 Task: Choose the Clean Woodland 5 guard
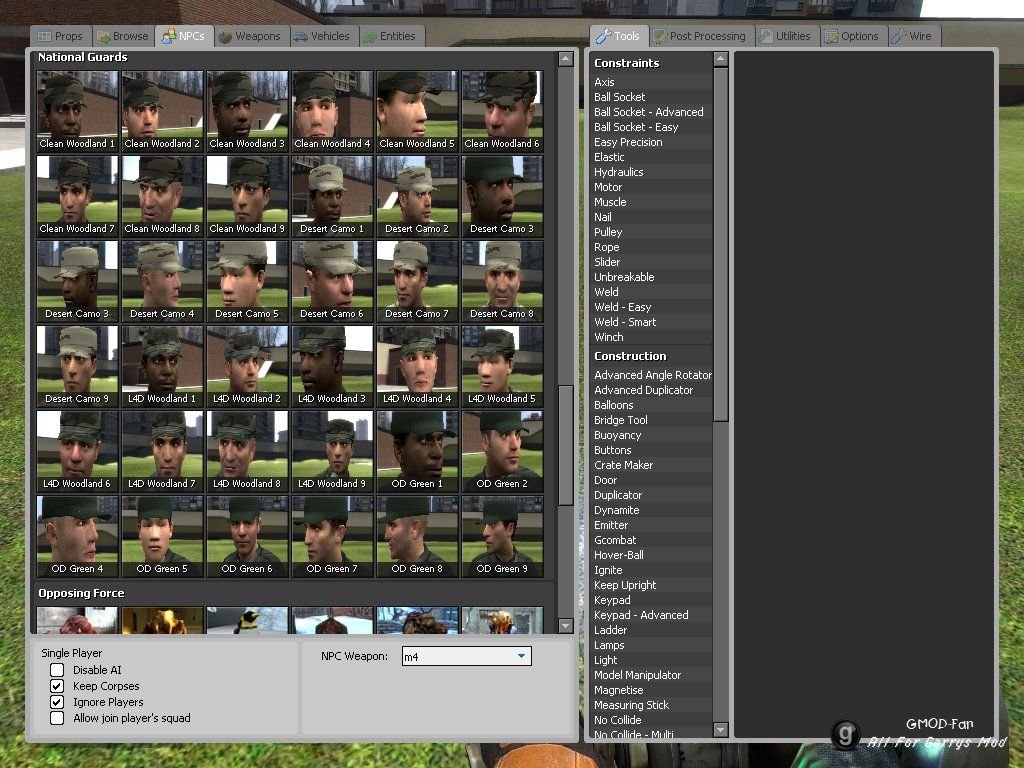coord(417,111)
